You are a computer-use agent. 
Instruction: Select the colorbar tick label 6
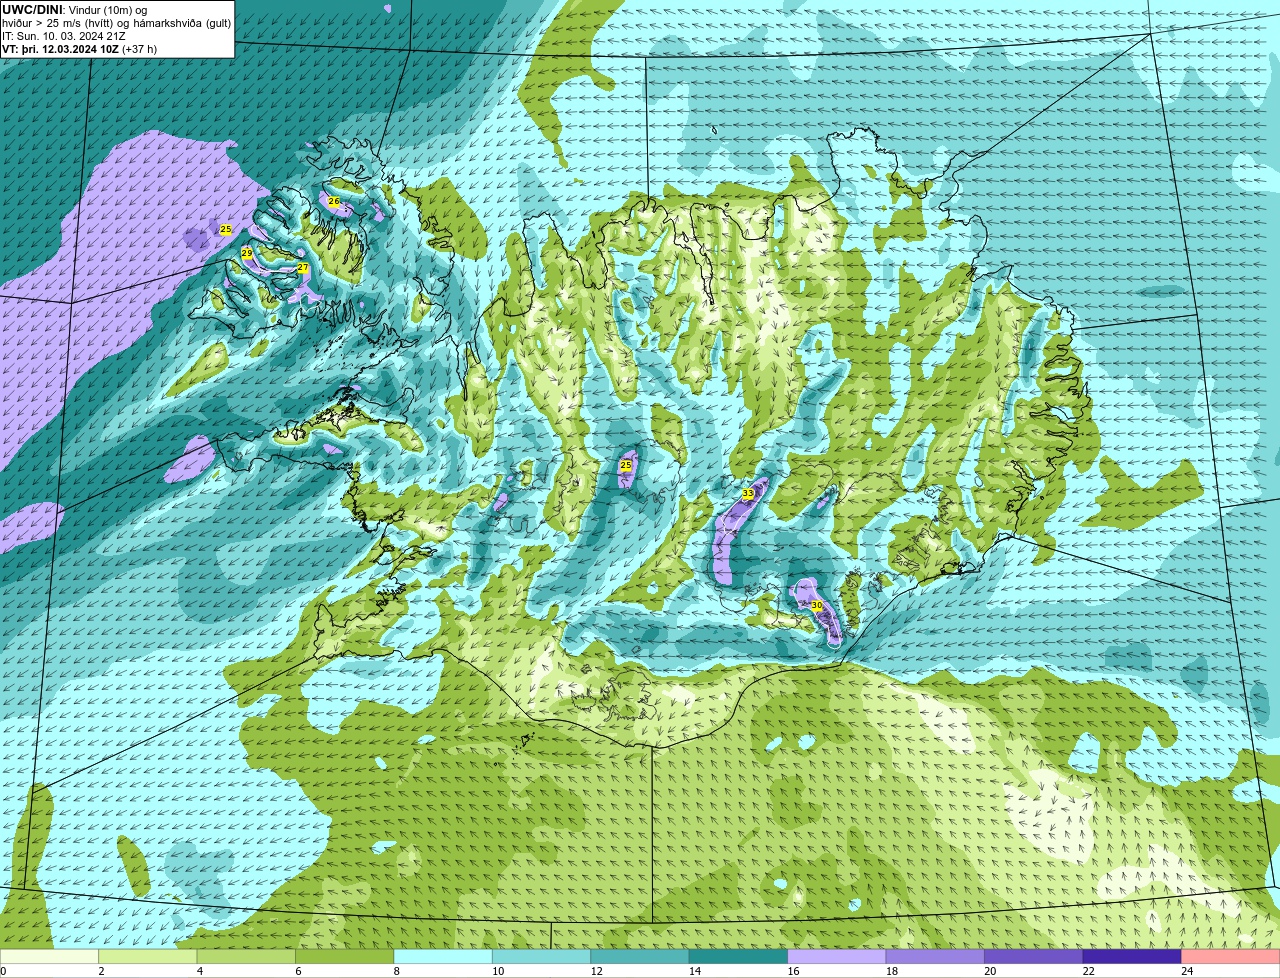point(298,971)
